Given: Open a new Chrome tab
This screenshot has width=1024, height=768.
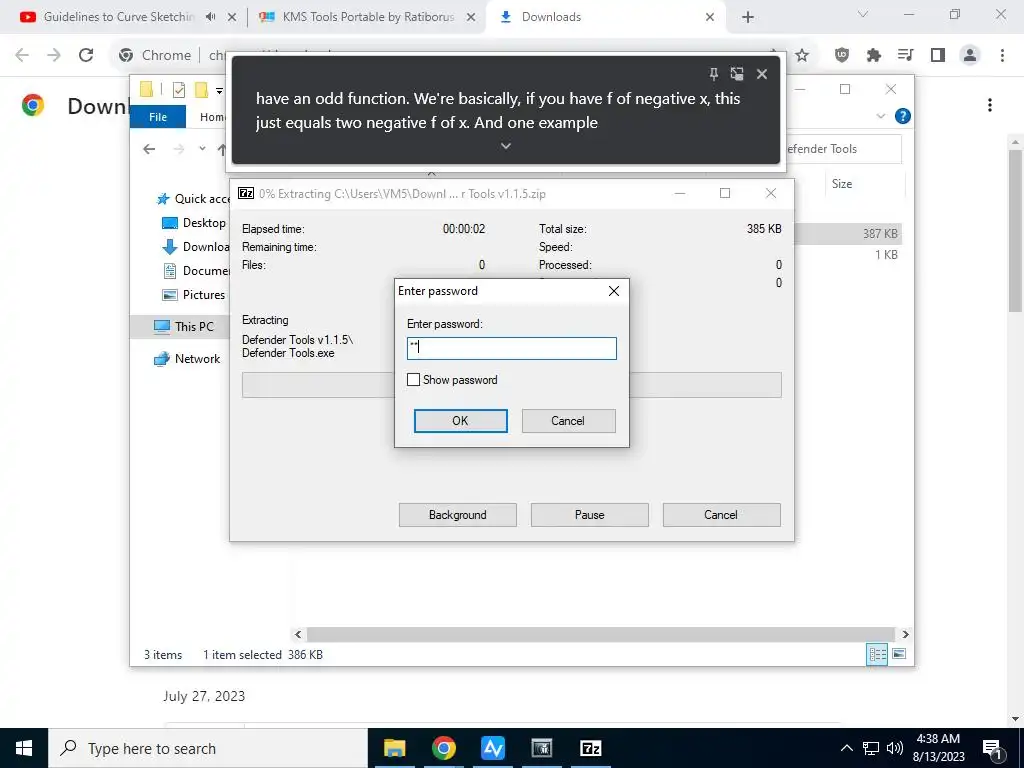Looking at the screenshot, I should click(748, 17).
